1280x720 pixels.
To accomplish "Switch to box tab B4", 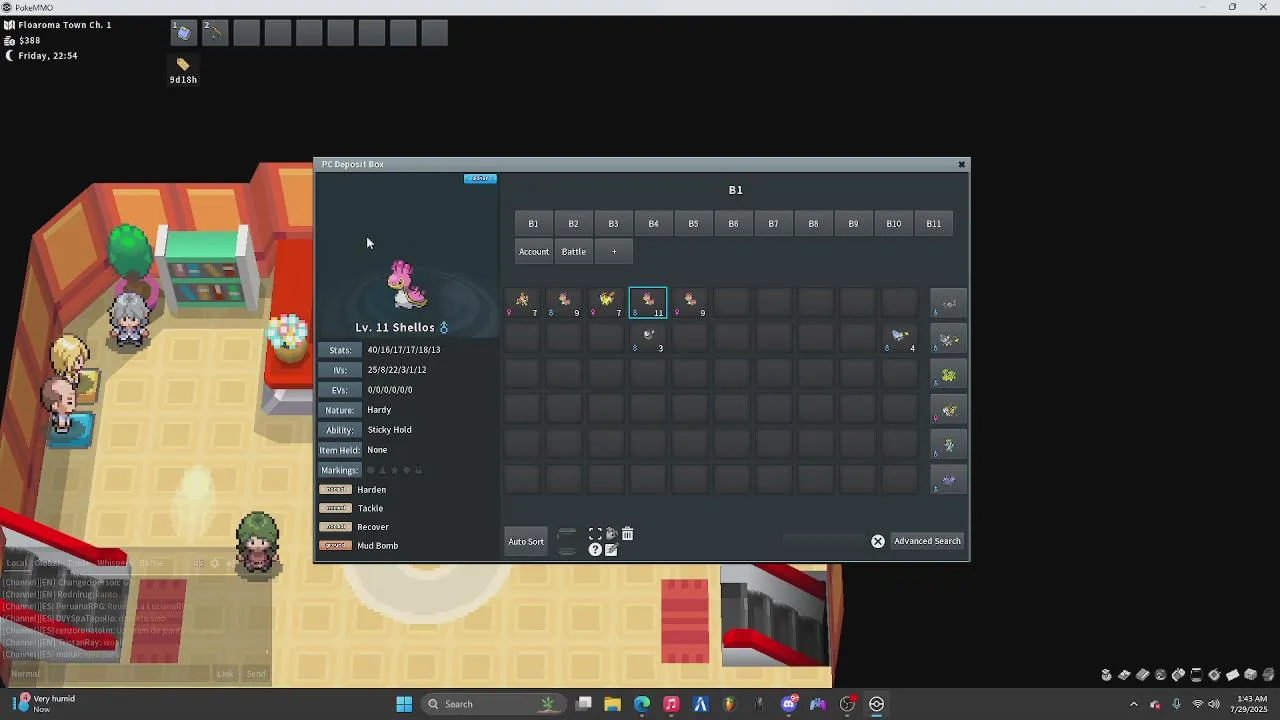I will [x=653, y=224].
